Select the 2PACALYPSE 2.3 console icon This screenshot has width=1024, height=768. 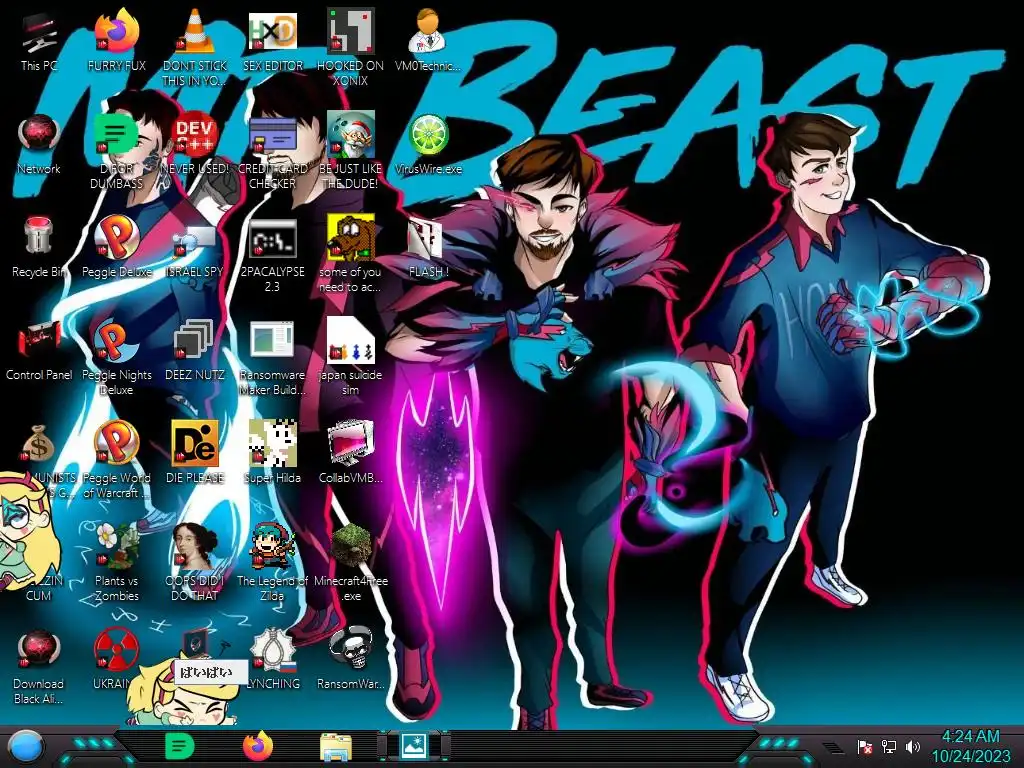point(272,255)
